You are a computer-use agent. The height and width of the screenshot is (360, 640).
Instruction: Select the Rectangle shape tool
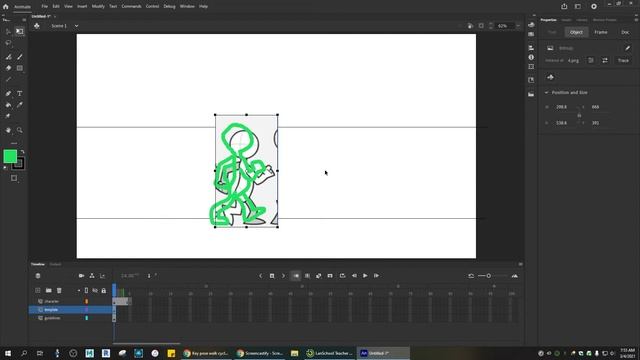[x=19, y=68]
